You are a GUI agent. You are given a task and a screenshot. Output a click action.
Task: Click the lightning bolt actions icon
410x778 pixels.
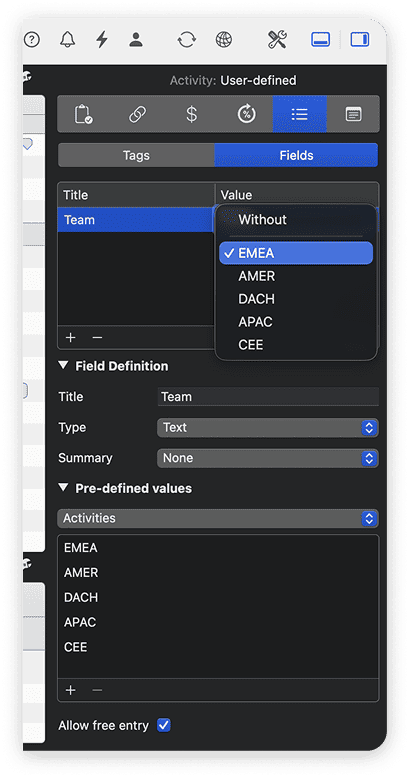tap(102, 40)
